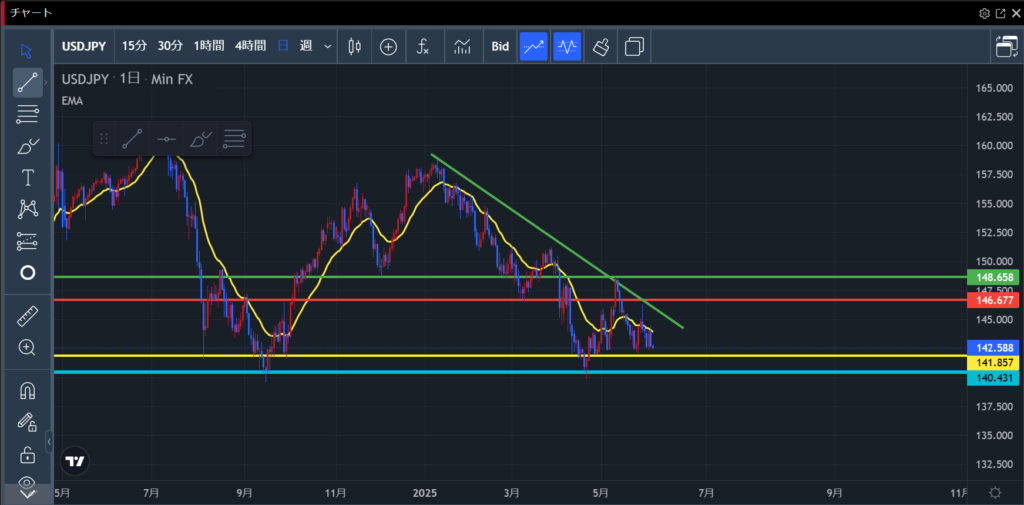Click the USDJPY symbol search
This screenshot has height=505, width=1024.
(x=85, y=46)
